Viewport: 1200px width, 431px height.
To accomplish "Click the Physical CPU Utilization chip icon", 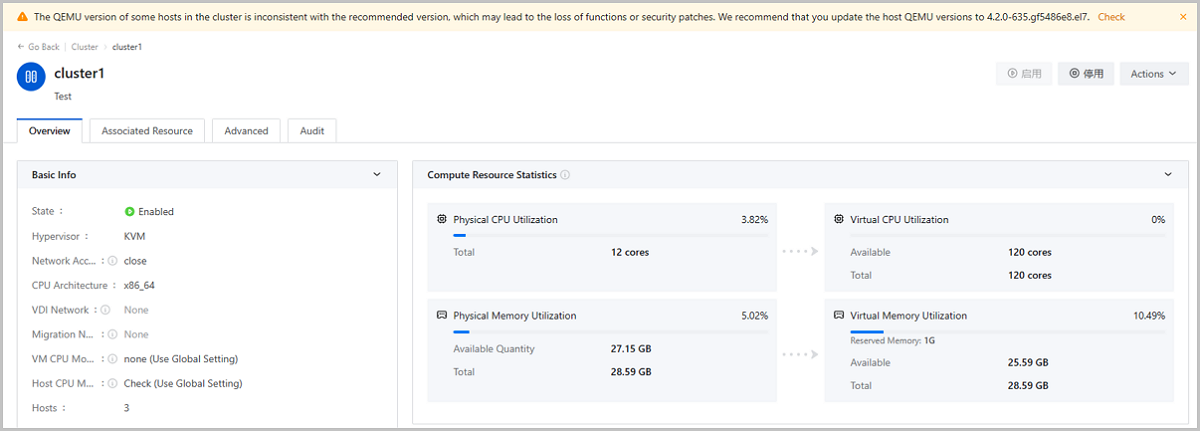I will [x=442, y=219].
